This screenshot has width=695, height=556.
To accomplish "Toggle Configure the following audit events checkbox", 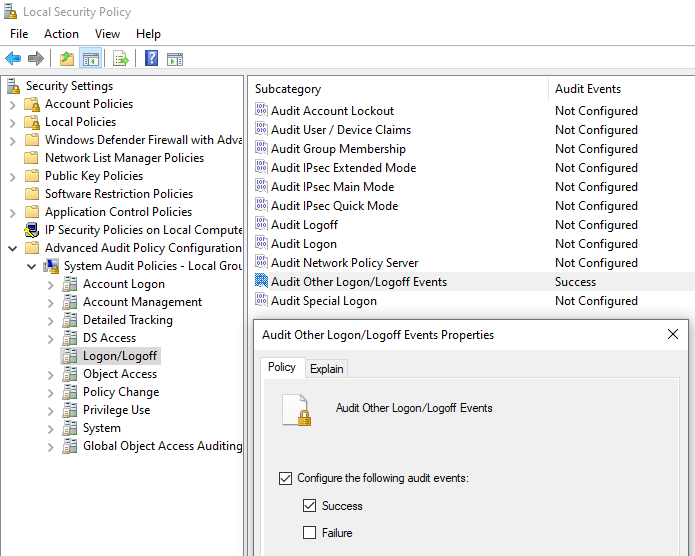I will click(x=285, y=479).
